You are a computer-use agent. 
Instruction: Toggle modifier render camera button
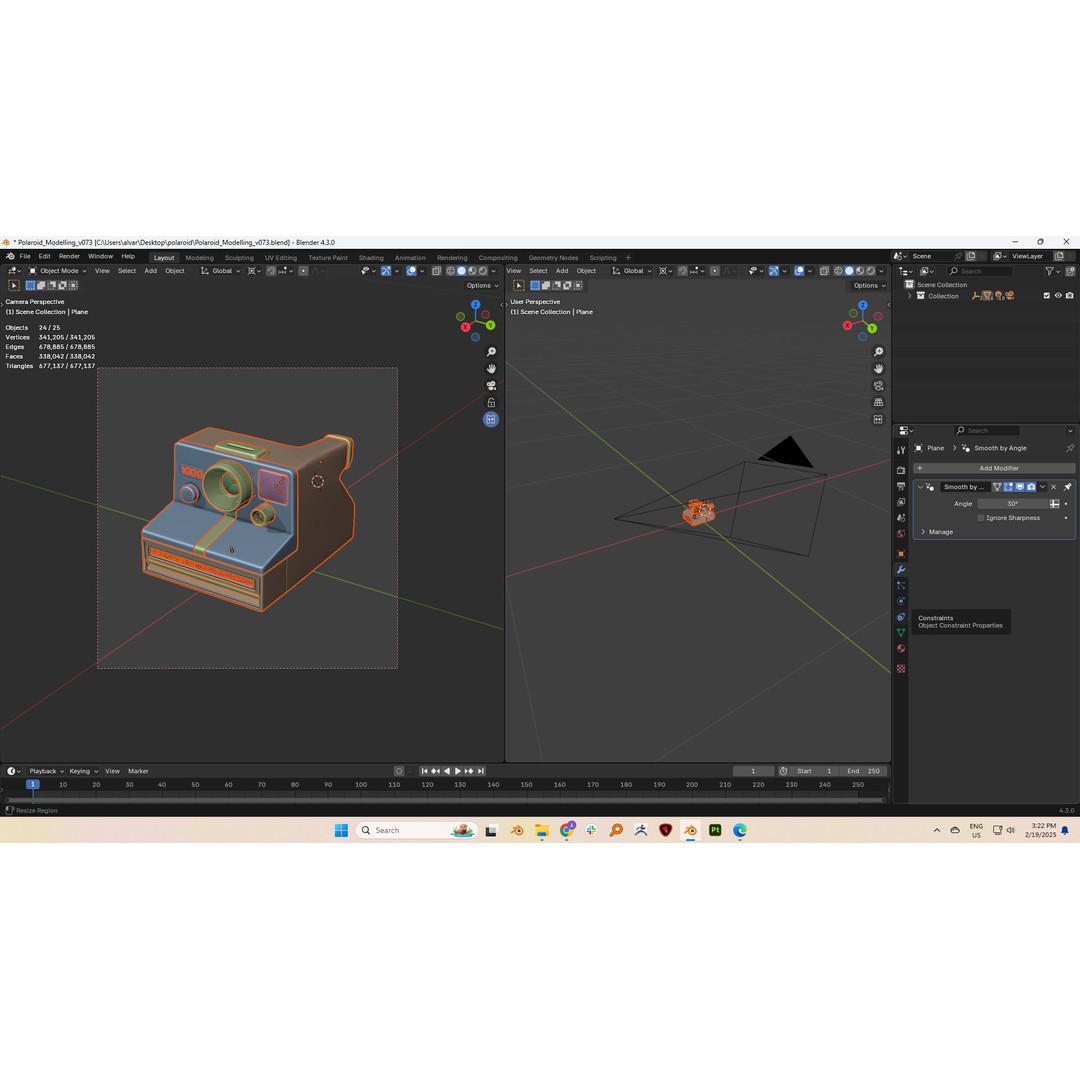[x=1031, y=487]
